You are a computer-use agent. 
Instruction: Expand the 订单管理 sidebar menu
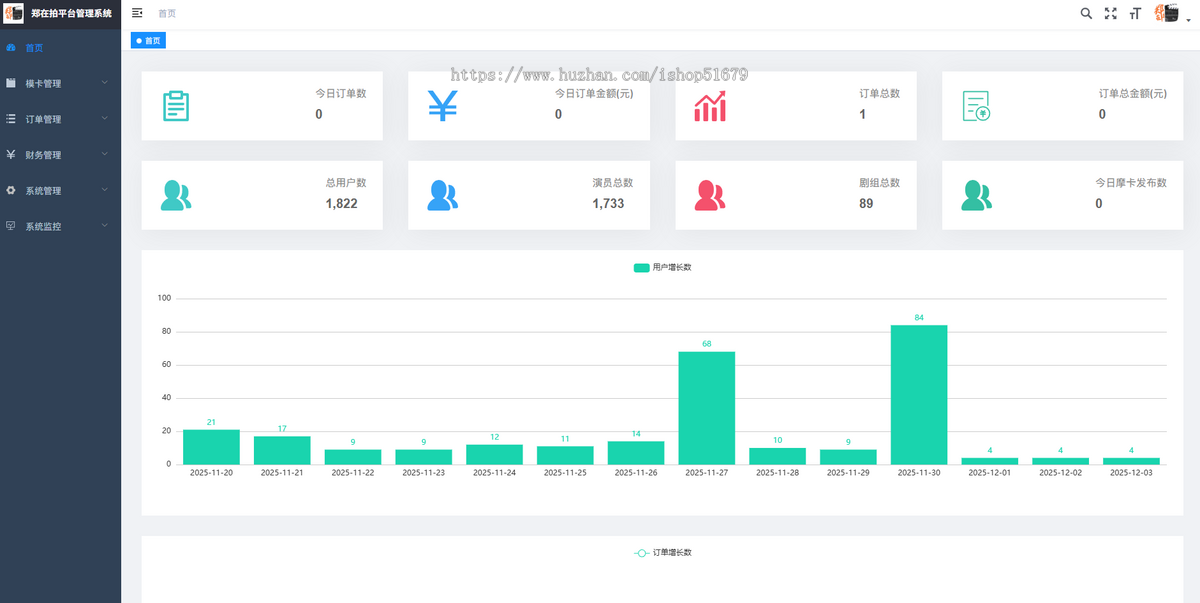point(60,119)
